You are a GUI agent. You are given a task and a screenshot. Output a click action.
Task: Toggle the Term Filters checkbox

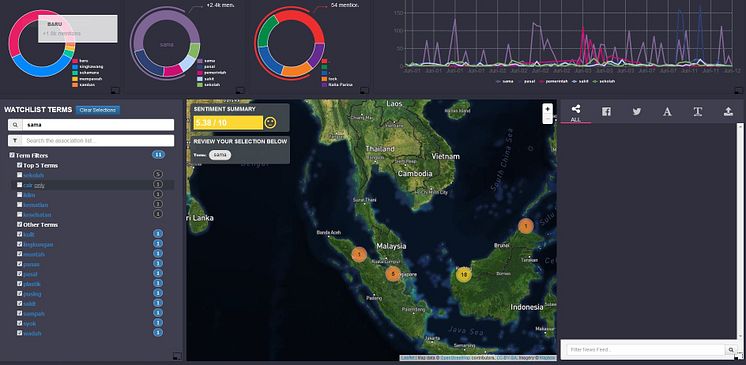(12, 156)
